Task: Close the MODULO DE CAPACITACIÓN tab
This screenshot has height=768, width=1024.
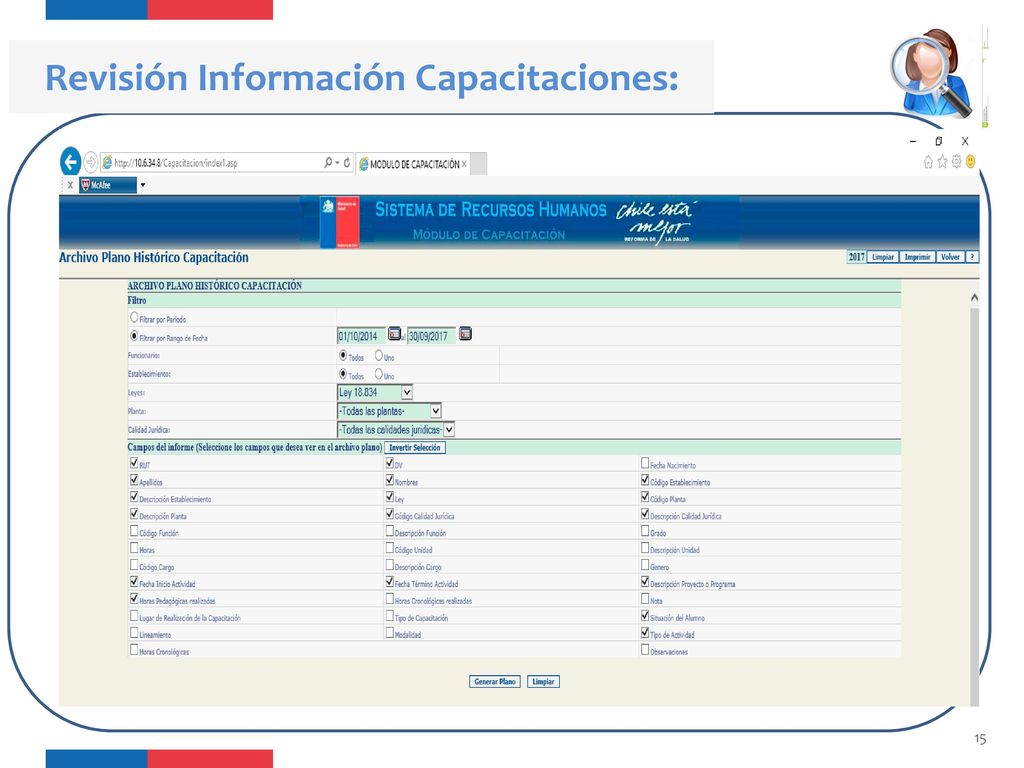Action: pyautogui.click(x=464, y=165)
